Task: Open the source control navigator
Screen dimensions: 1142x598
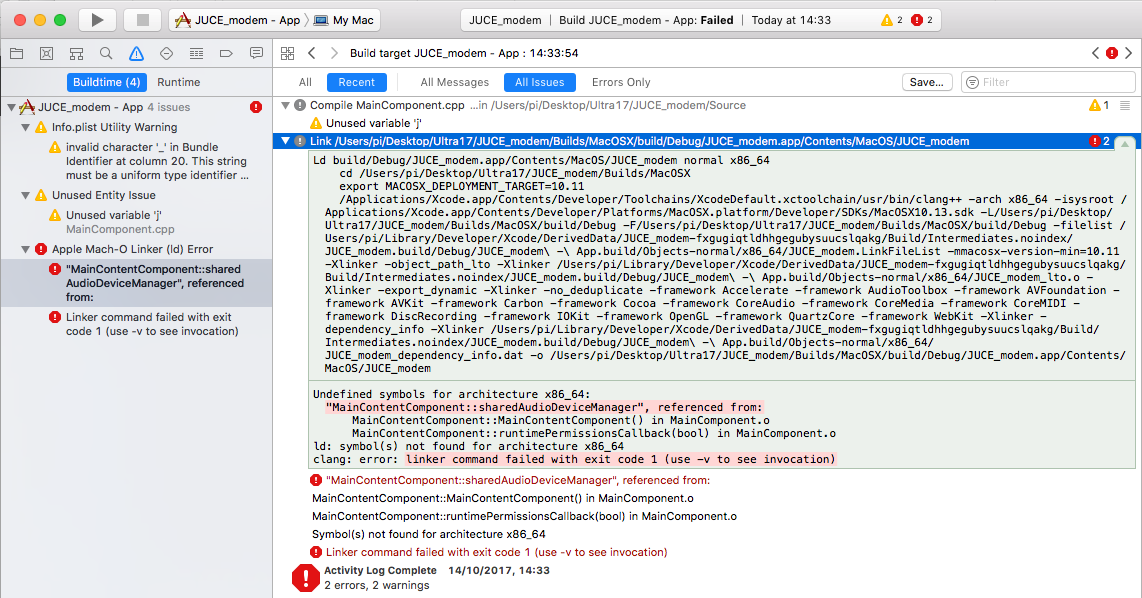Action: [x=47, y=53]
